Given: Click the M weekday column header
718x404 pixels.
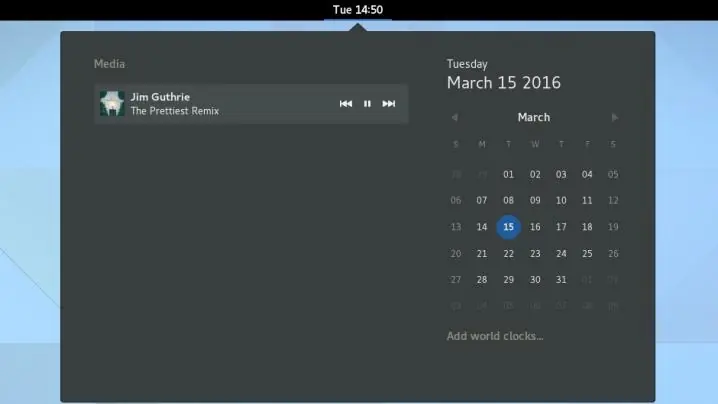Looking at the screenshot, I should 482,144.
